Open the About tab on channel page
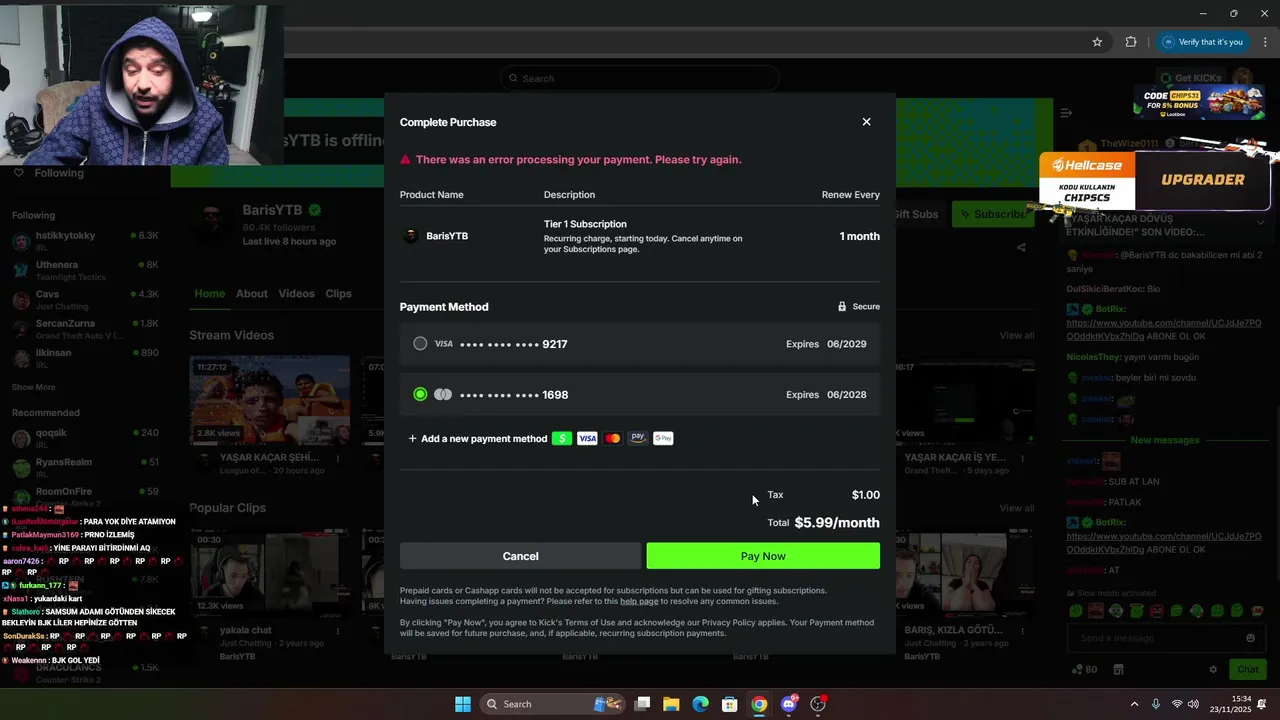 coord(252,294)
